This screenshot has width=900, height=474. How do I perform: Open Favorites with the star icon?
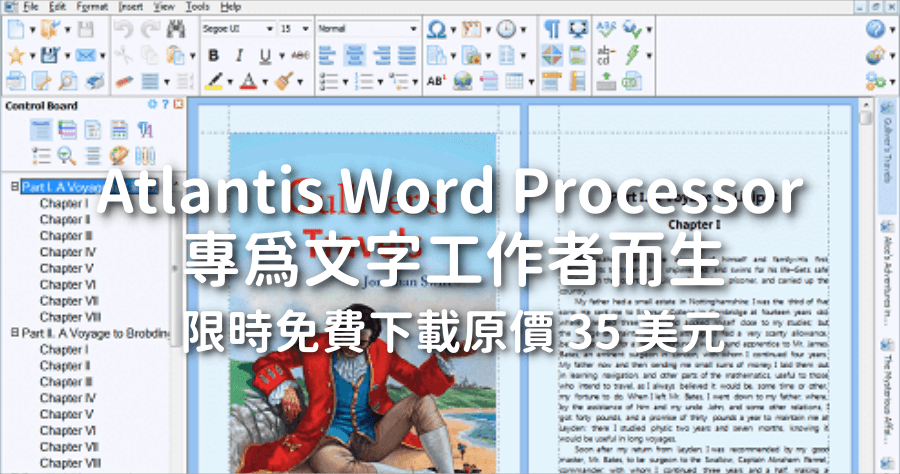[x=15, y=56]
